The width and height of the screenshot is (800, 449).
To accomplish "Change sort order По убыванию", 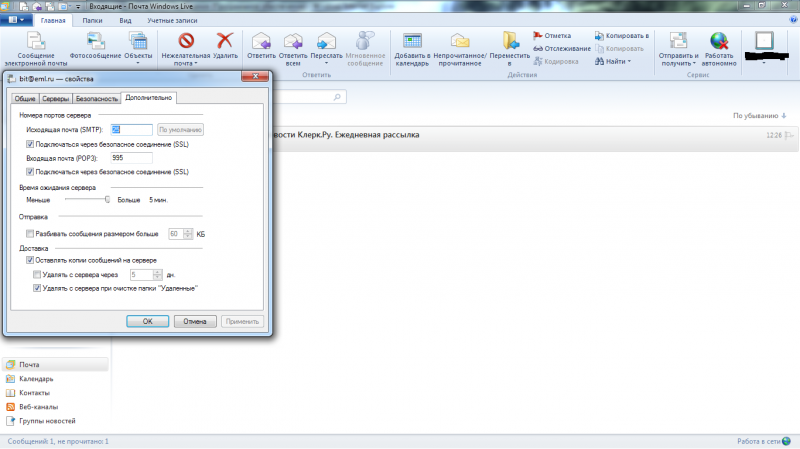I will pyautogui.click(x=759, y=116).
